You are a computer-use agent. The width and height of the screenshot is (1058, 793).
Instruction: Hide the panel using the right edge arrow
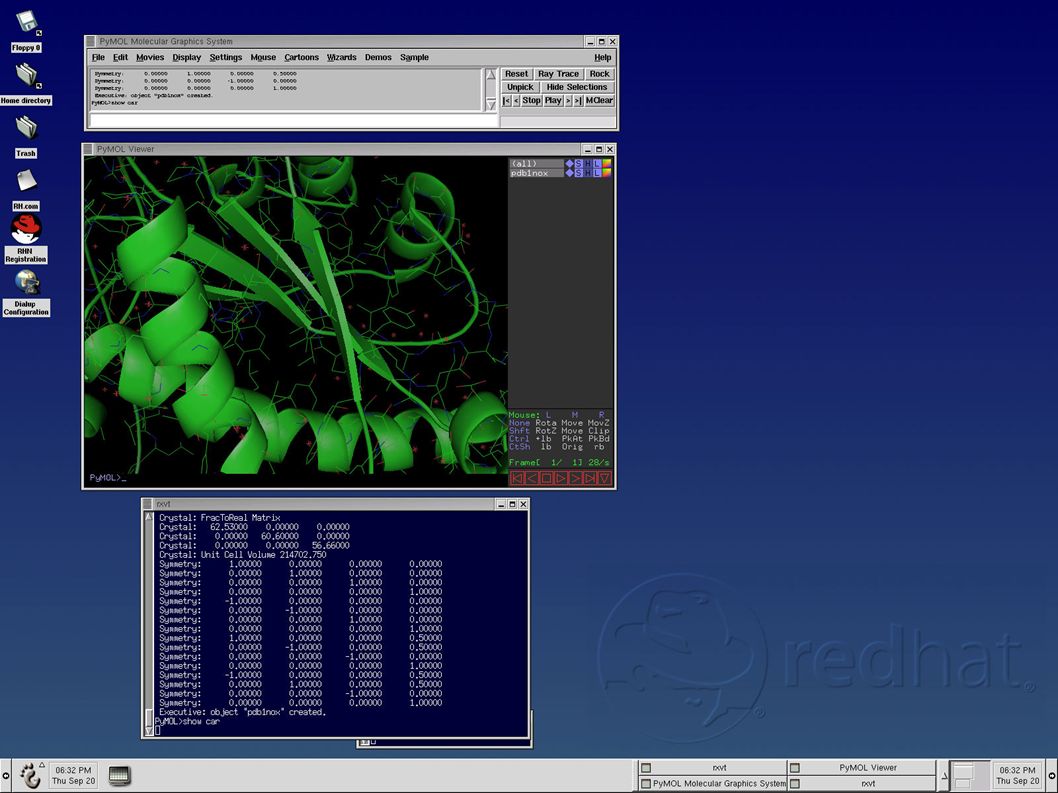[1052, 775]
